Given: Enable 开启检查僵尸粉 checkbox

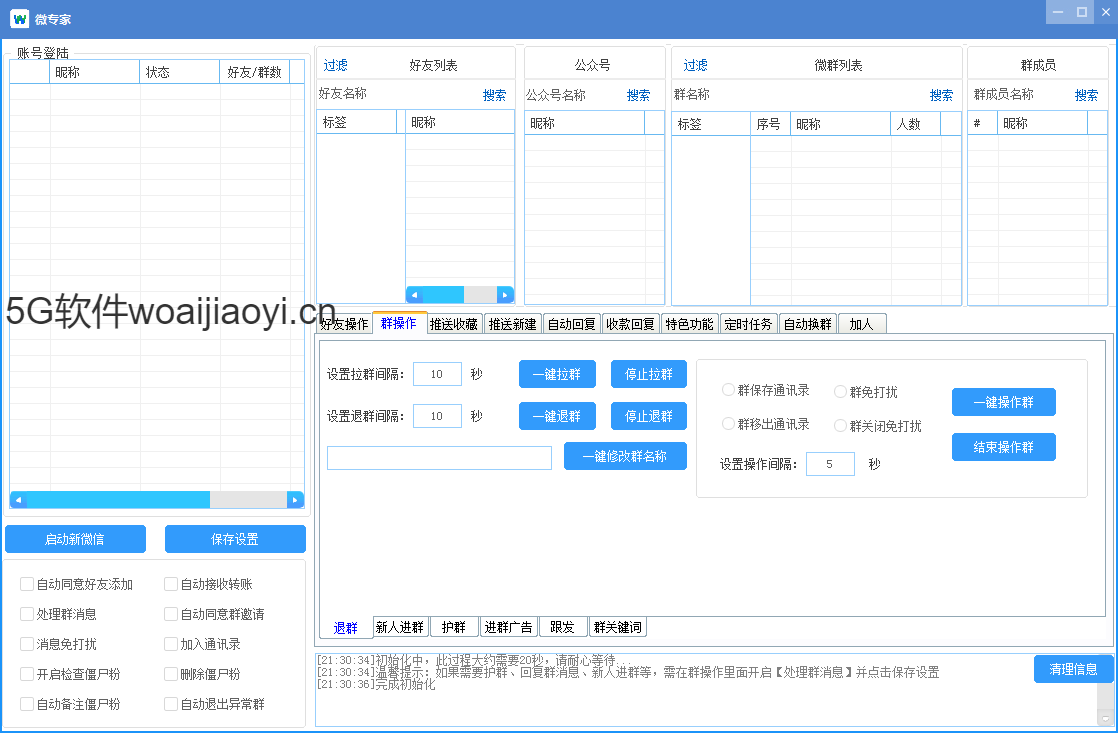Looking at the screenshot, I should pyautogui.click(x=27, y=674).
